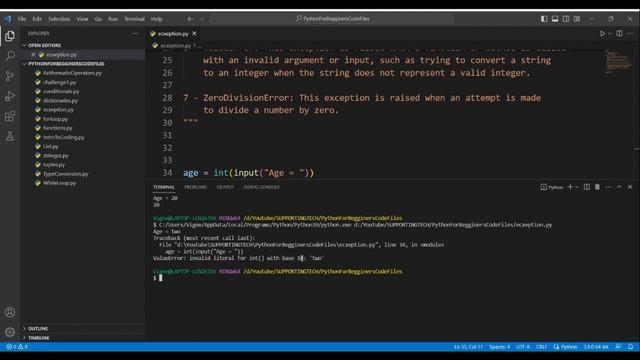
Task: Go forward with the navigation arrow
Action: click(x=202, y=19)
